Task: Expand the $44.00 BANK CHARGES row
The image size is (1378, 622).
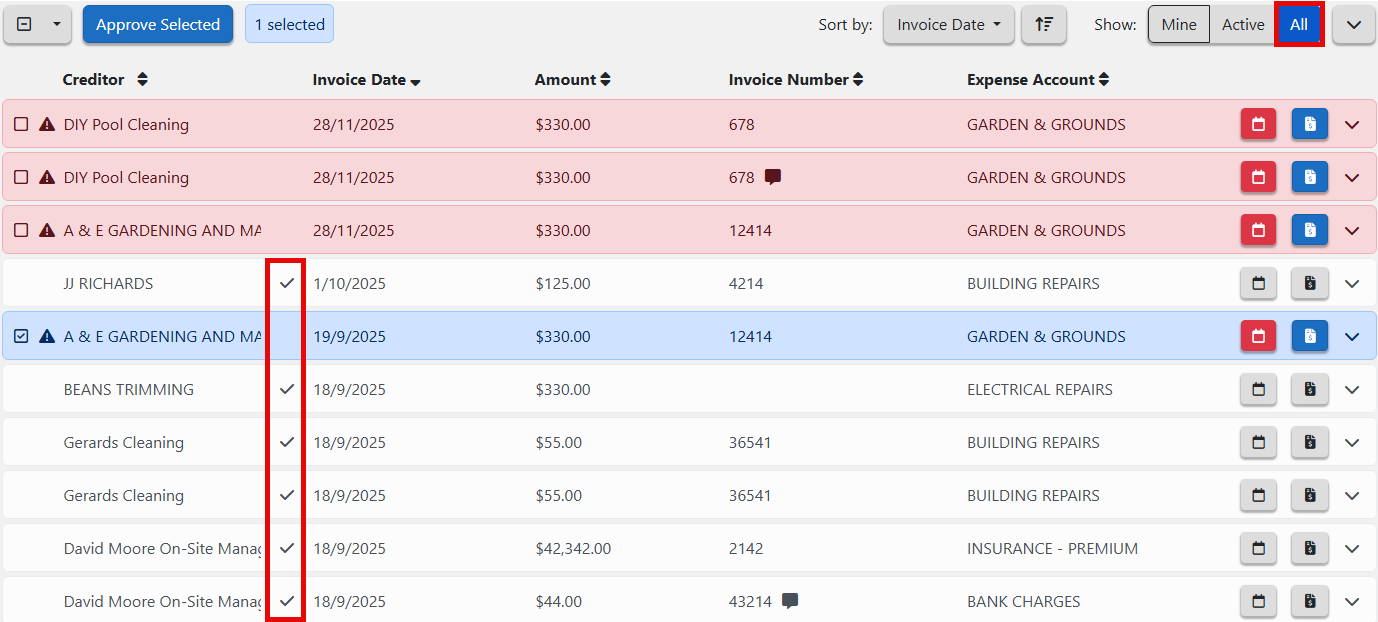Action: click(1352, 602)
